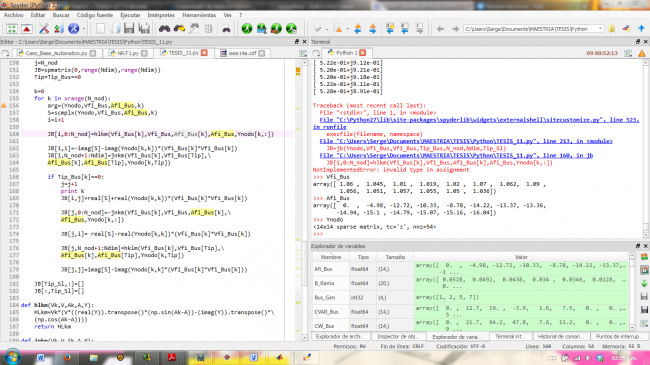
Task: Select the Bus_Gen variable row
Action: pyautogui.click(x=471, y=297)
